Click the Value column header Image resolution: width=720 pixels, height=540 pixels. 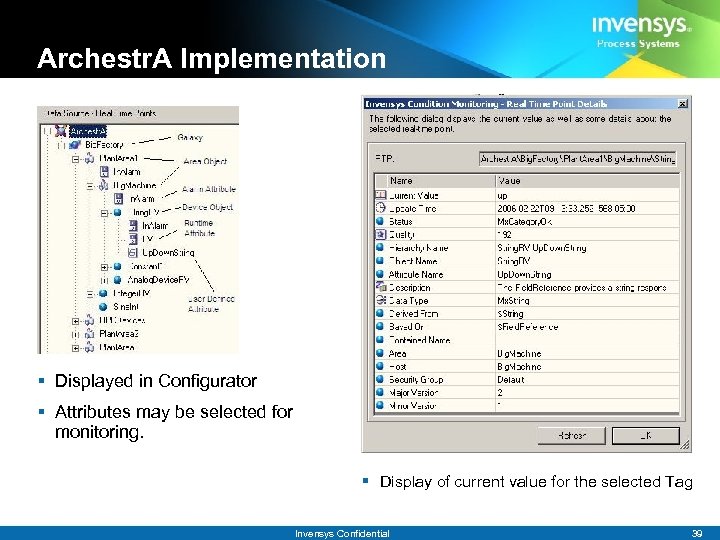click(x=587, y=181)
